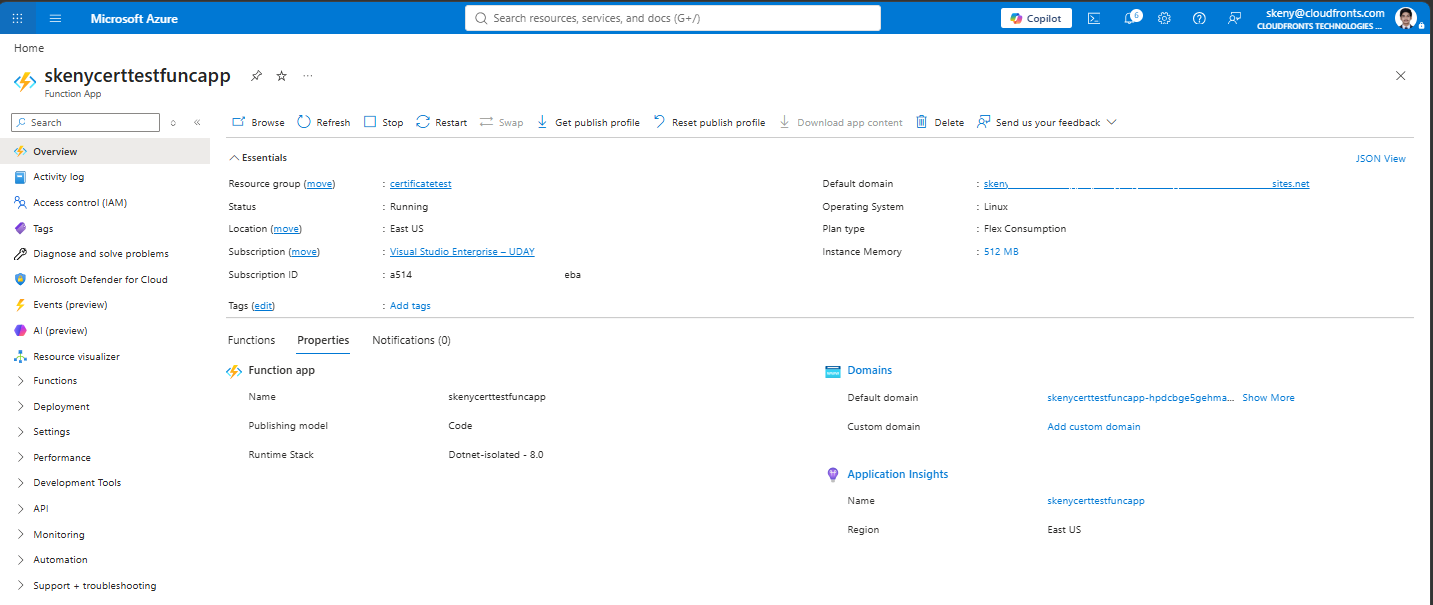Viewport: 1433px width, 605px height.
Task: Click Reset publish profile
Action: 709,122
